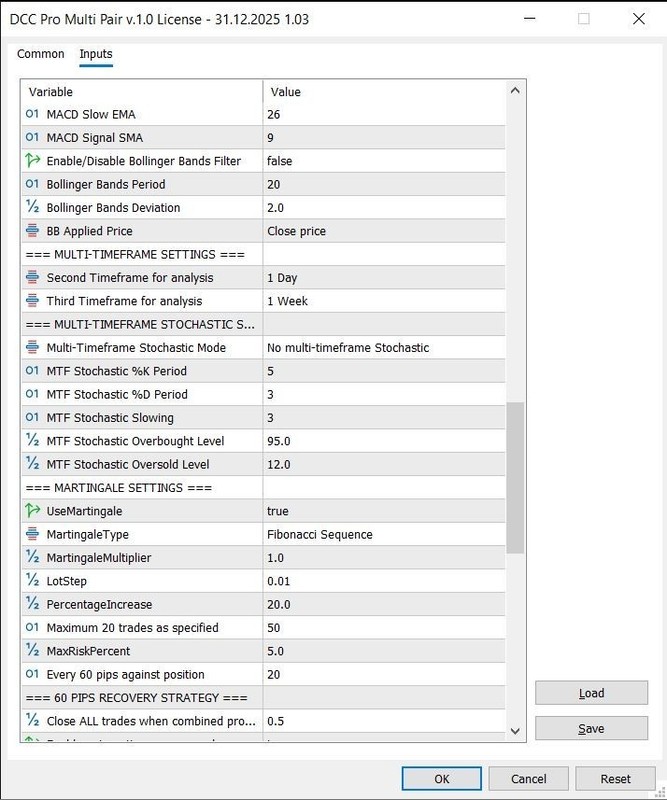Click the enum icon beside BB Applied Price
Screen dimensions: 667x800
pos(32,231)
